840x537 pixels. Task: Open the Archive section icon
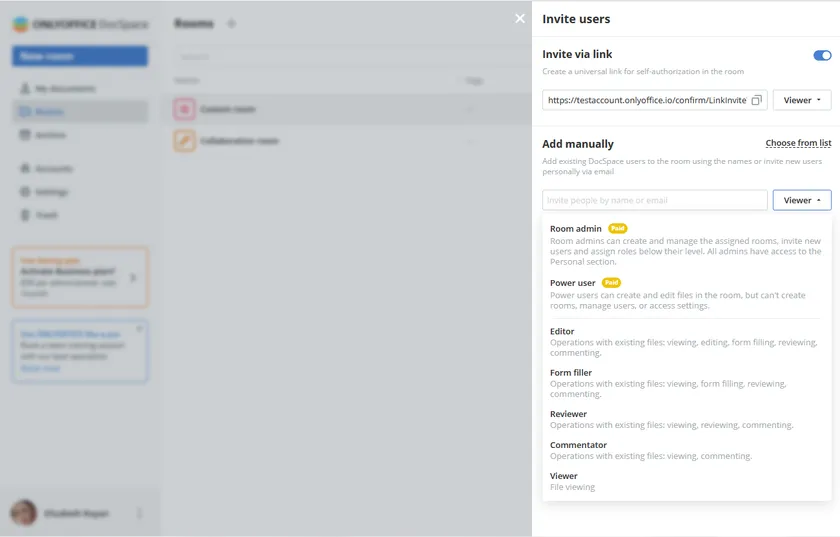tap(25, 135)
